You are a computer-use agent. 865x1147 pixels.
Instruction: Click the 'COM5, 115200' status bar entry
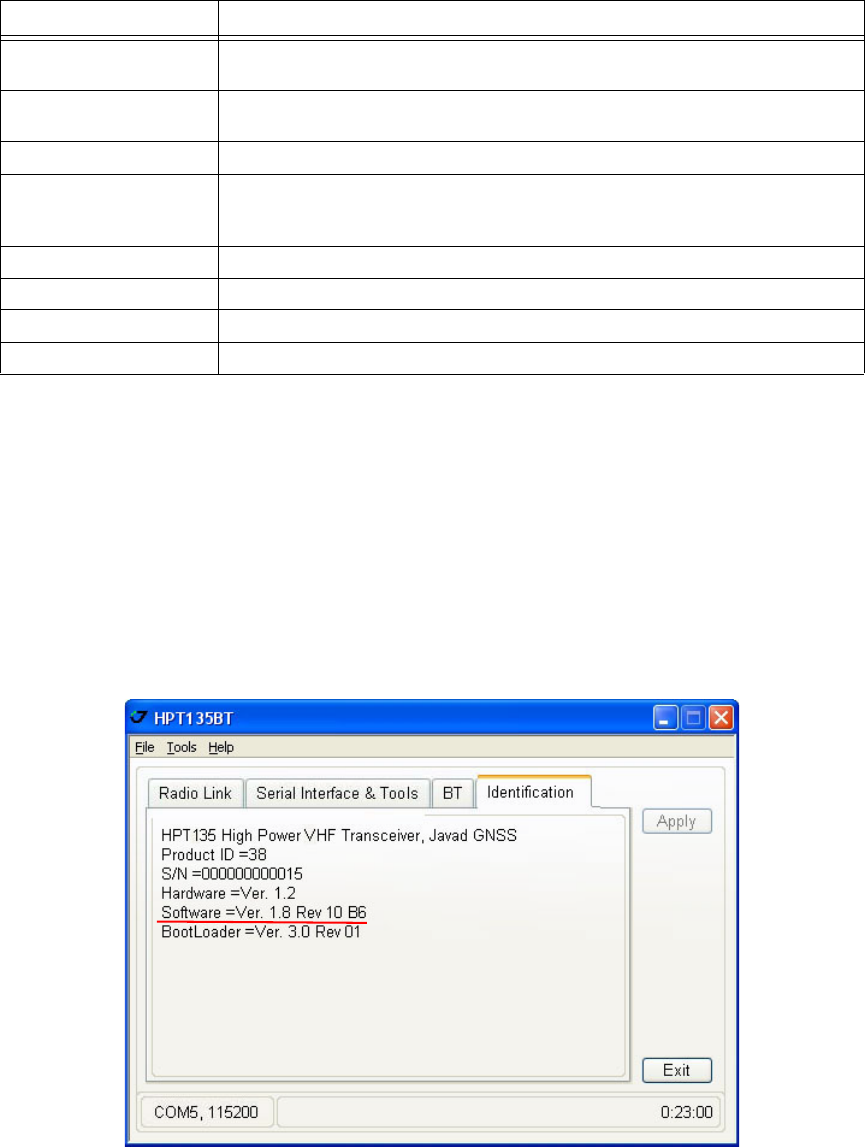206,1112
